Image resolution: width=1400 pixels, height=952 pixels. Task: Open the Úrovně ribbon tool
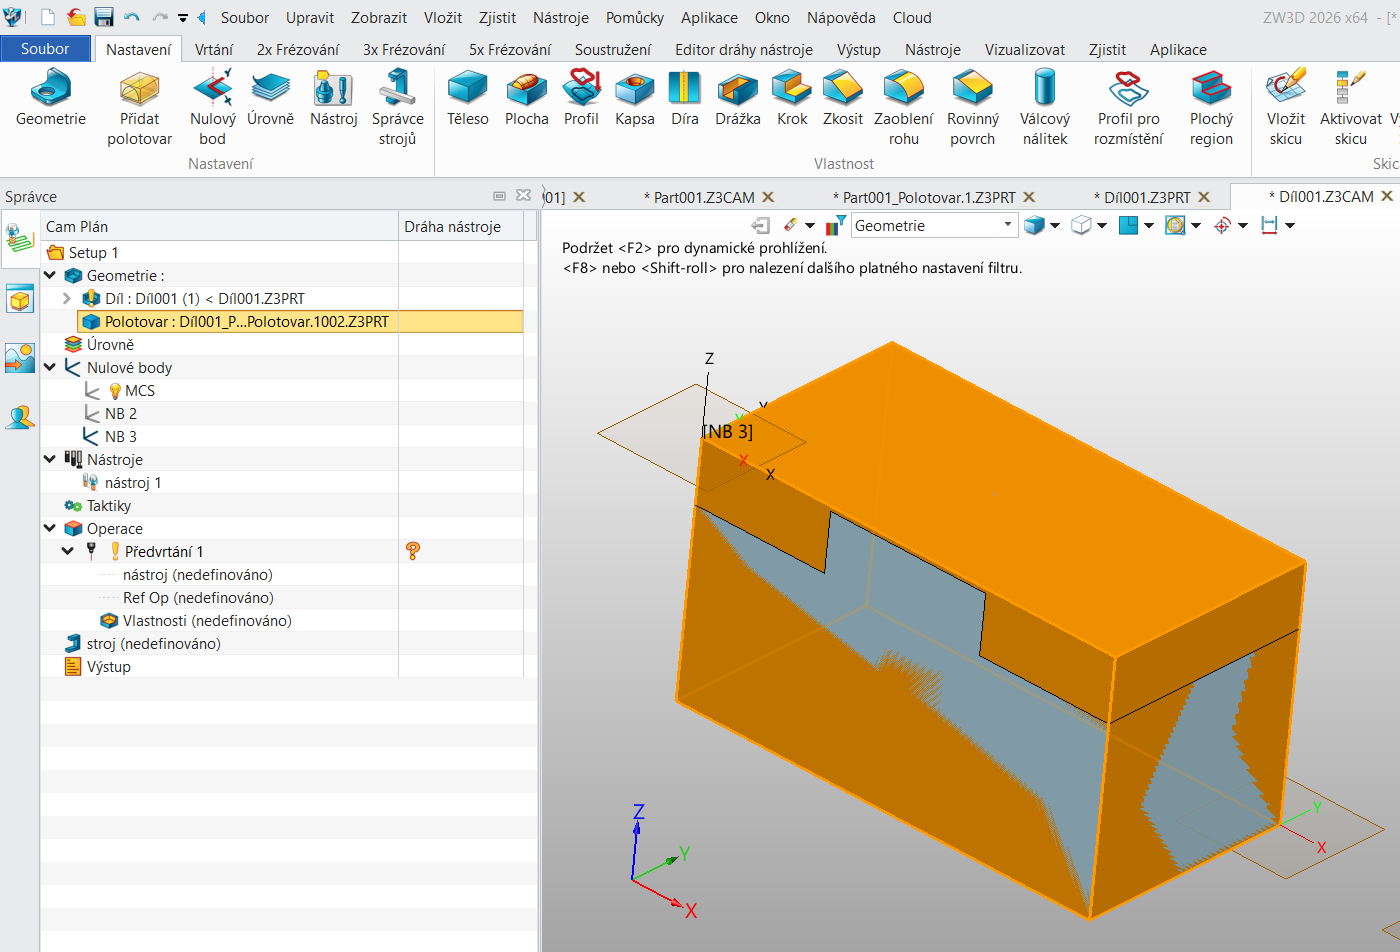tap(270, 99)
